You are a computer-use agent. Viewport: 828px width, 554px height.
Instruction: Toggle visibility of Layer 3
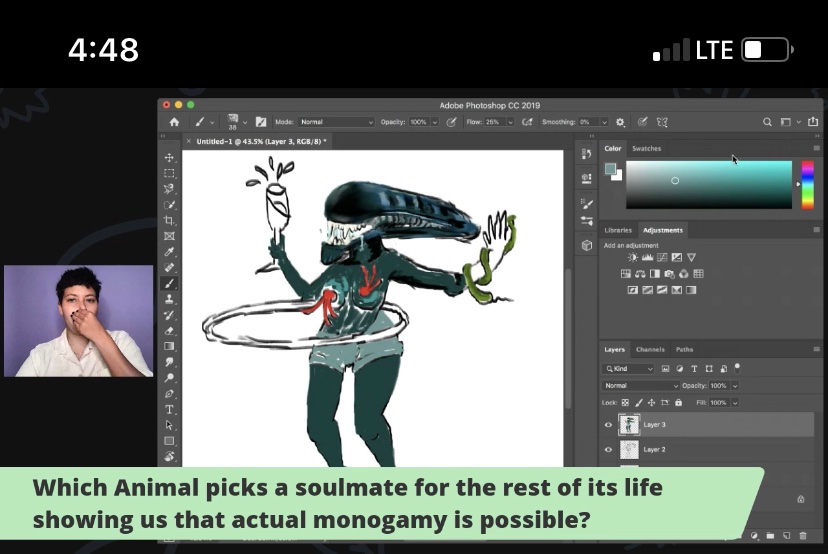click(x=608, y=425)
